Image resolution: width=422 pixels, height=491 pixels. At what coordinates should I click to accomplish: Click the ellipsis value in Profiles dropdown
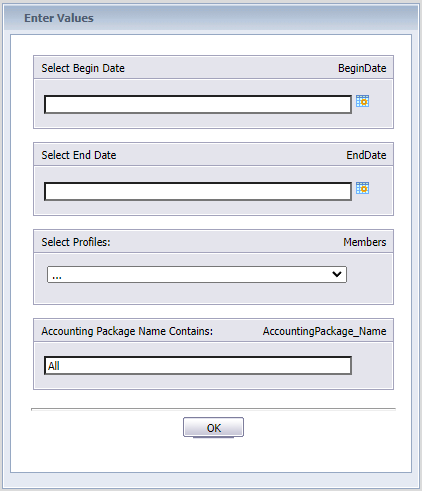click(57, 277)
